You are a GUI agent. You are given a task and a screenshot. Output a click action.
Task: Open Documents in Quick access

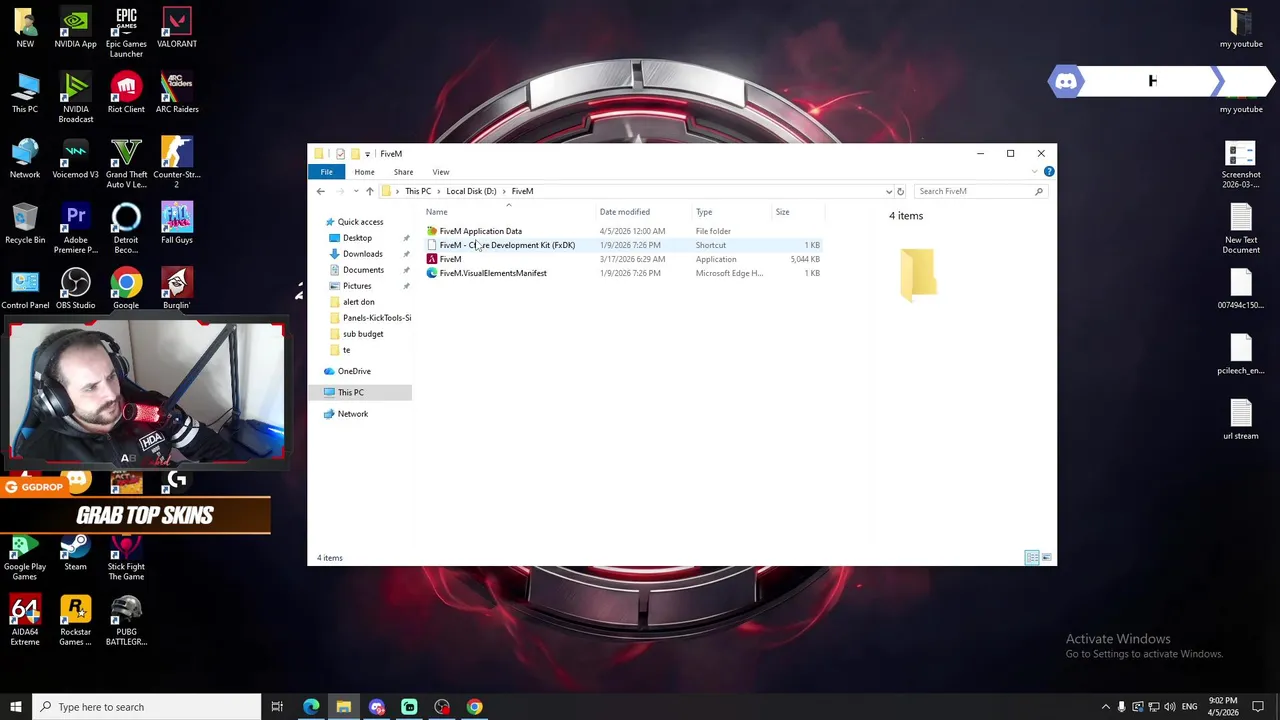point(363,270)
